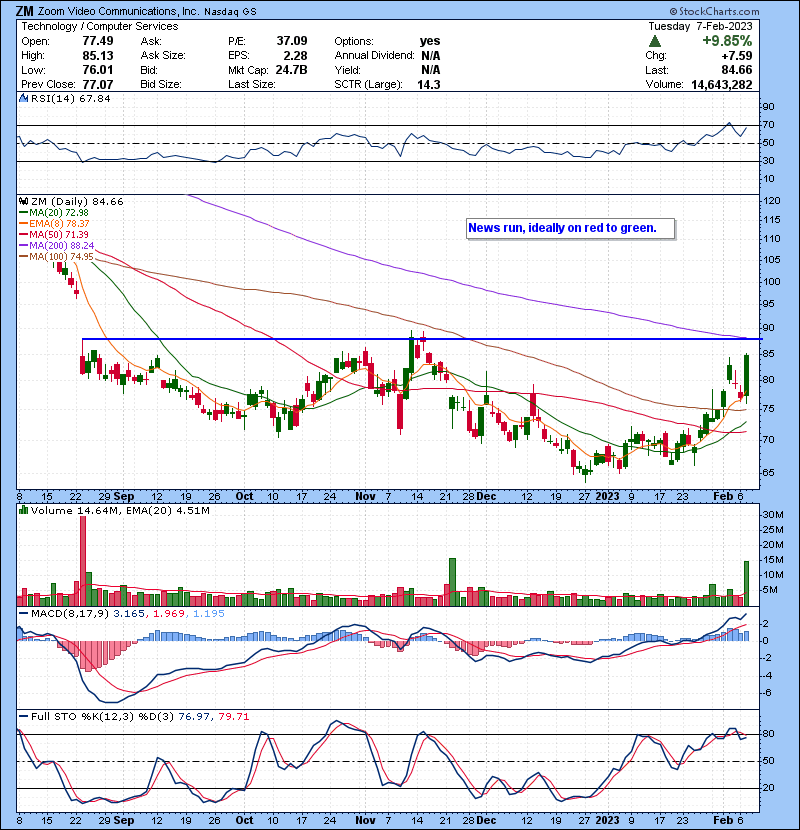Click the stochastic %D value 79.71

click(x=233, y=717)
